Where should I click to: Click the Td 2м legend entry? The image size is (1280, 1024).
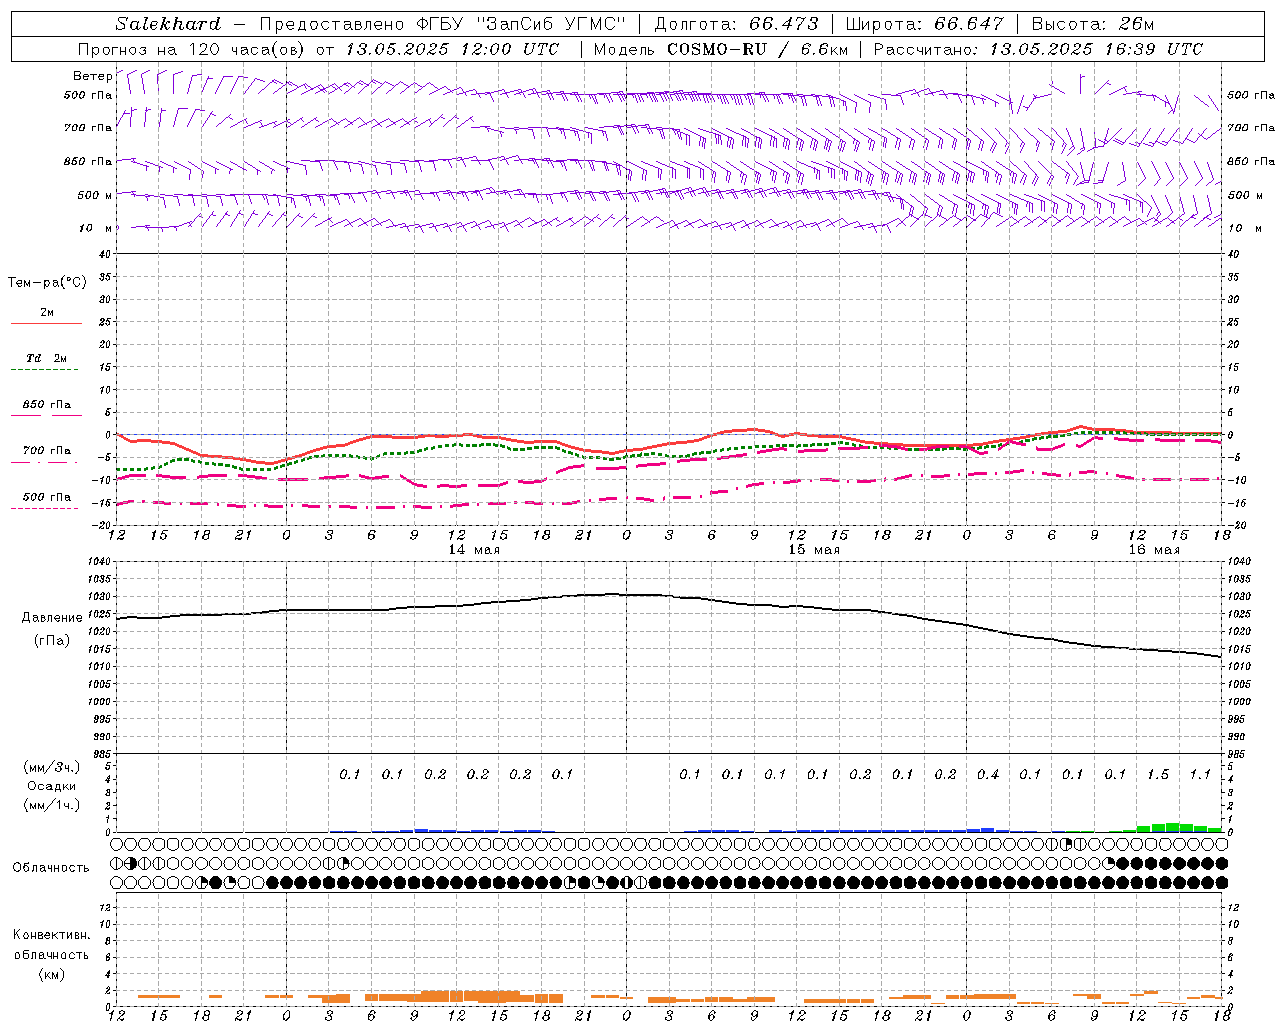click(x=46, y=358)
